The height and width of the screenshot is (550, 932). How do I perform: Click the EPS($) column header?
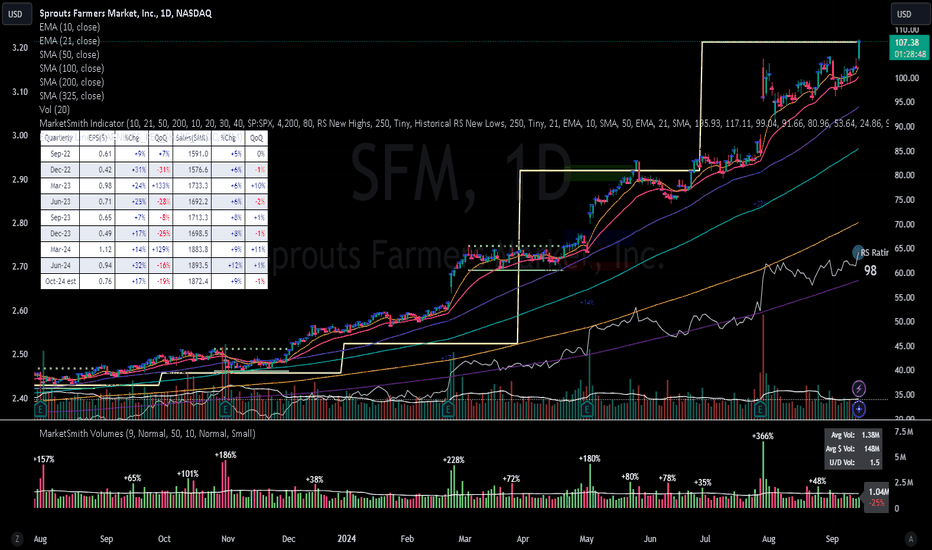(x=97, y=138)
